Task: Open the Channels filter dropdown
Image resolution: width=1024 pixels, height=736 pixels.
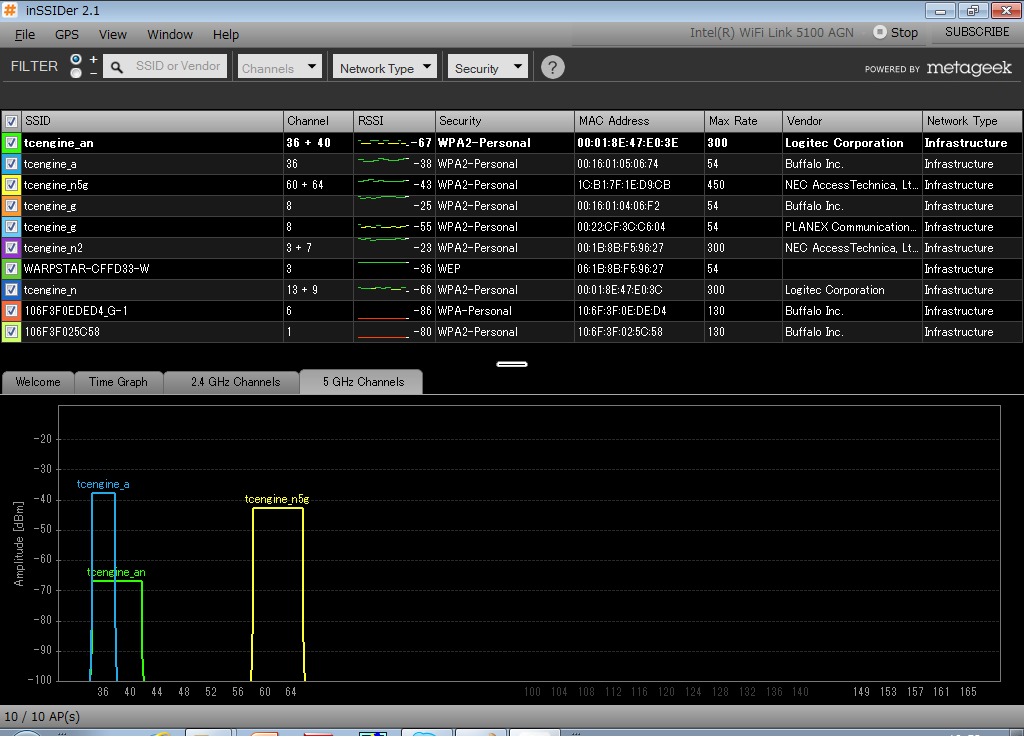Action: pos(280,67)
